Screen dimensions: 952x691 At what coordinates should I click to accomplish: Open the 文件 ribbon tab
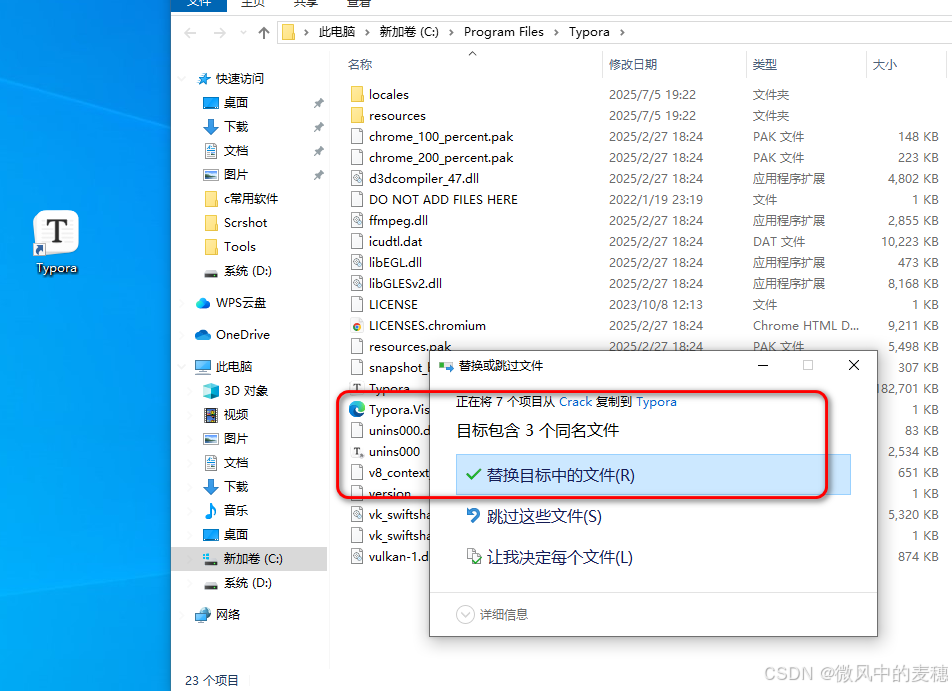[x=199, y=4]
